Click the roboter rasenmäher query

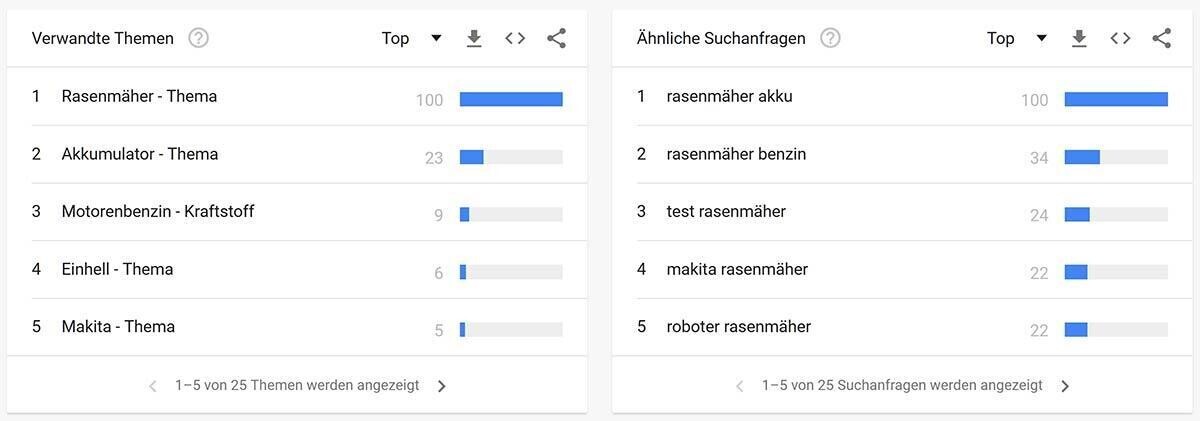(x=738, y=327)
